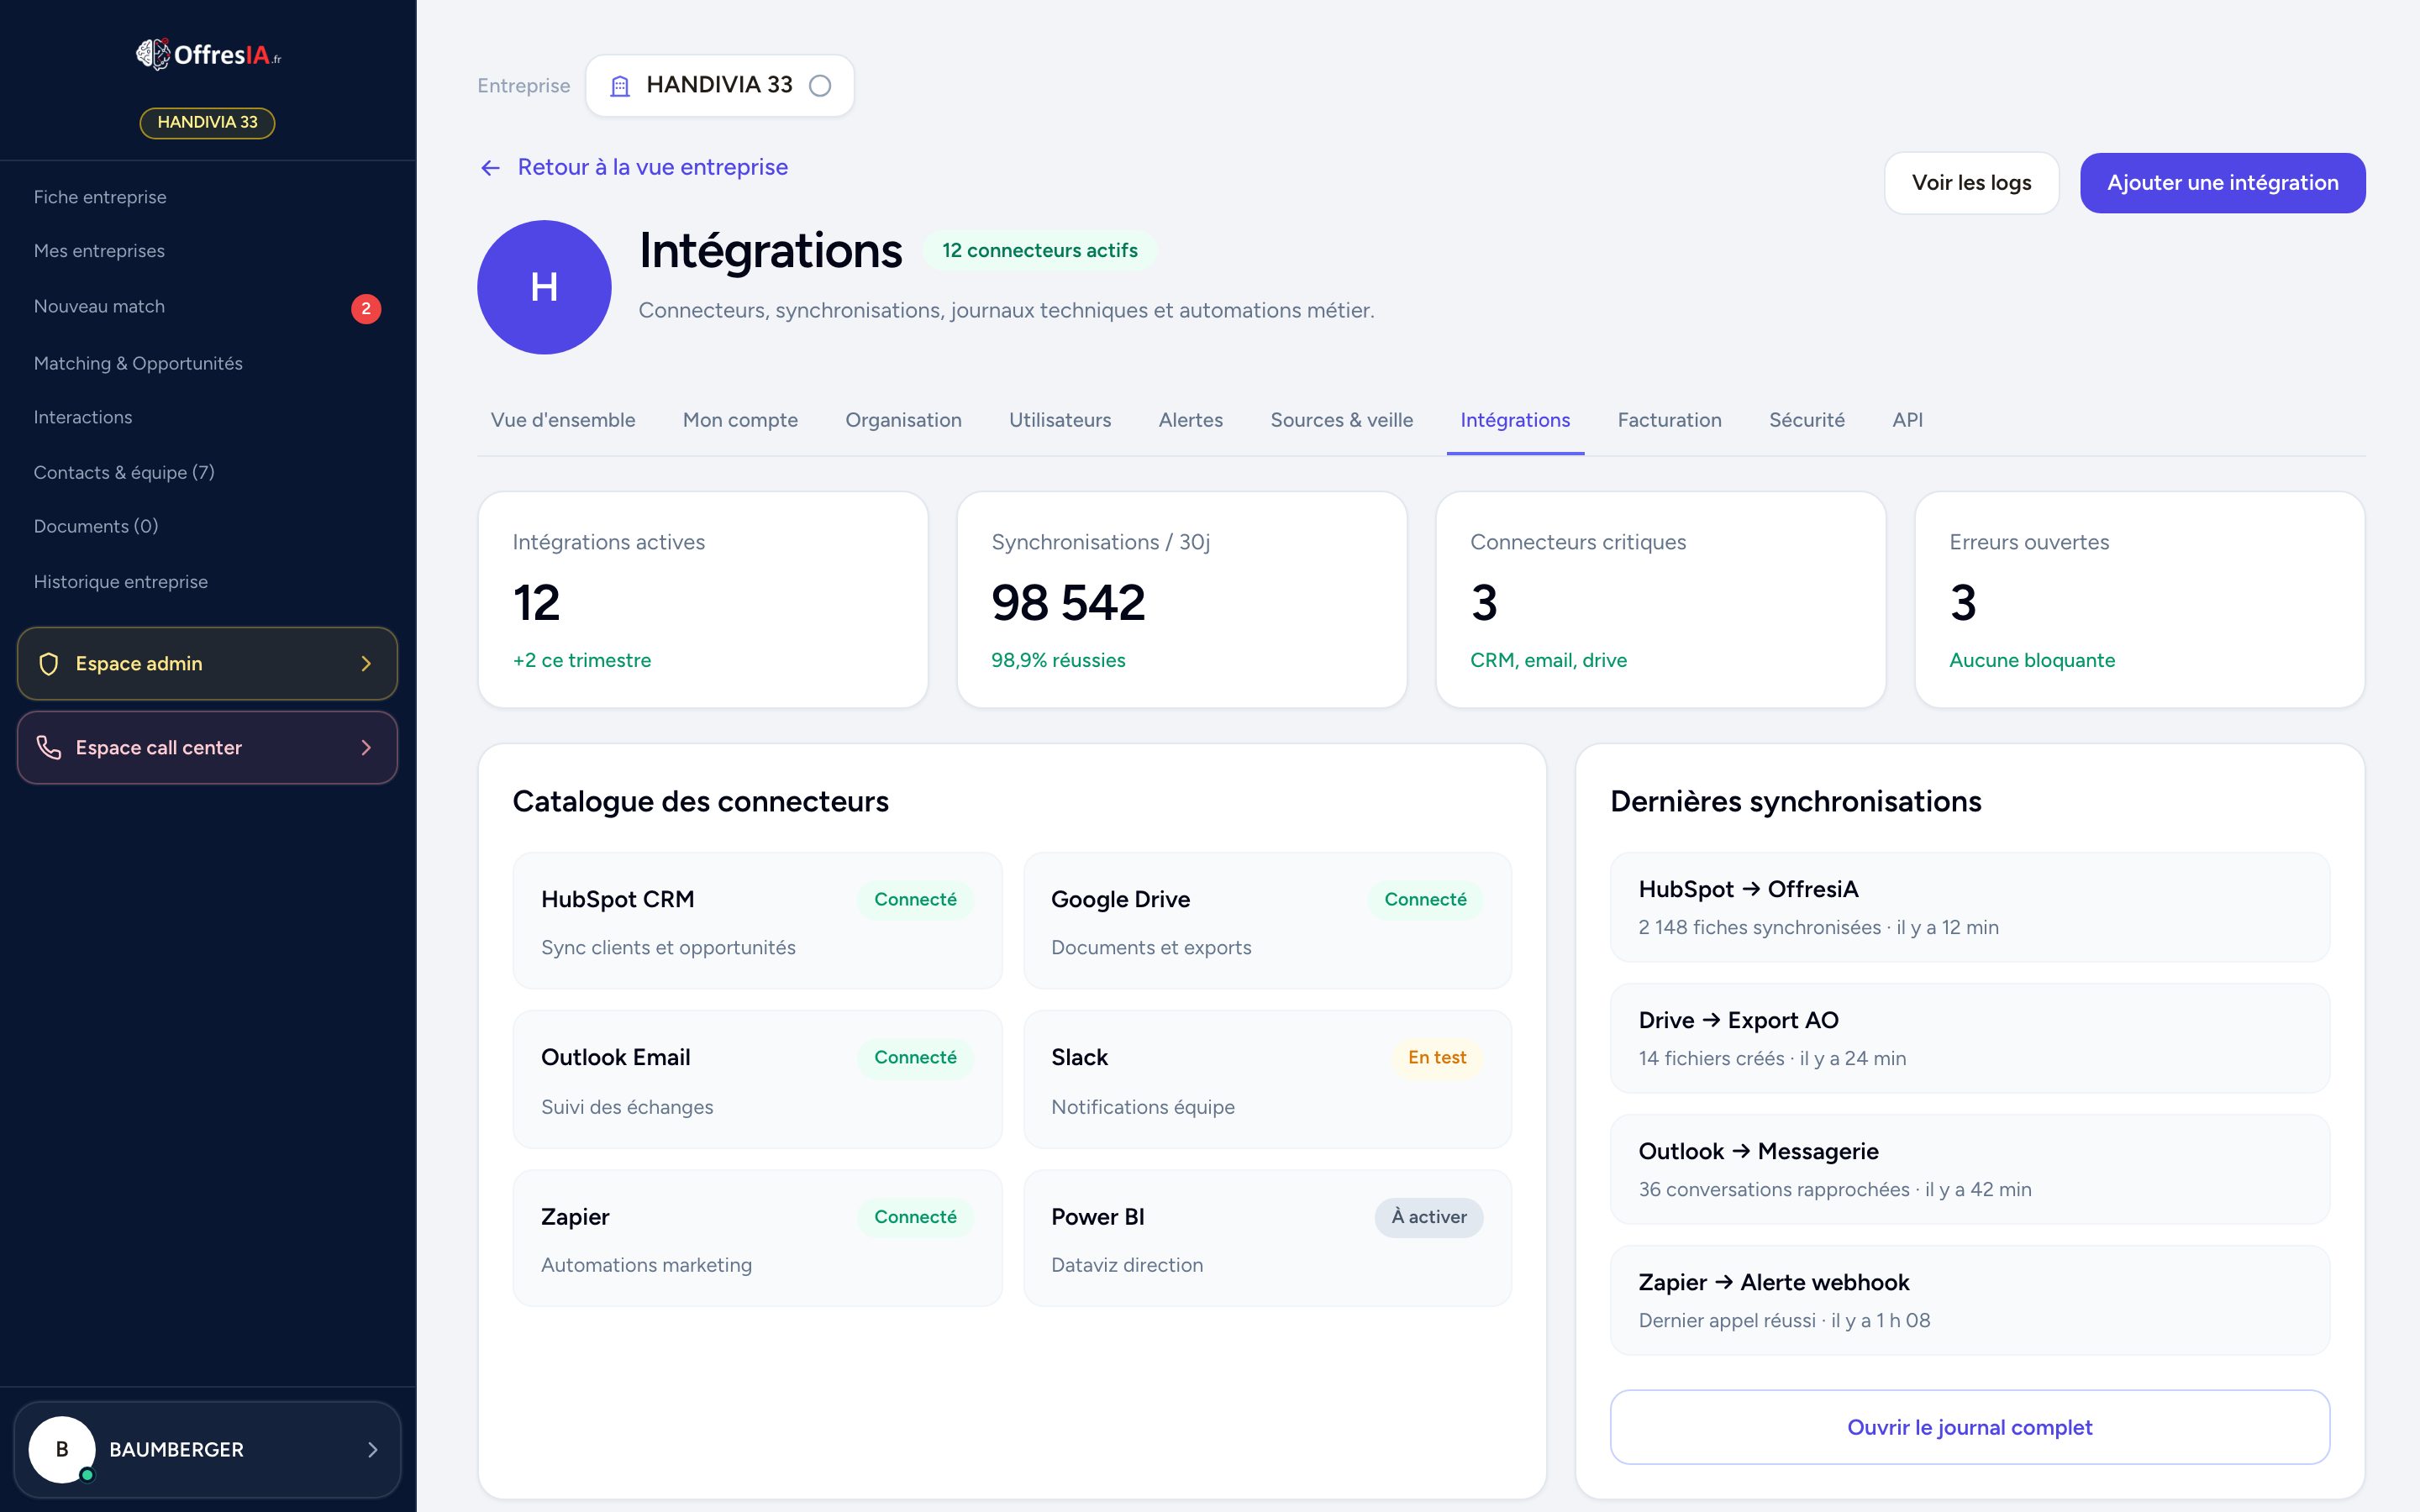Toggle the circle next to HANDIVIA 33
Screen dimensions: 2420x1512
pyautogui.click(x=820, y=86)
